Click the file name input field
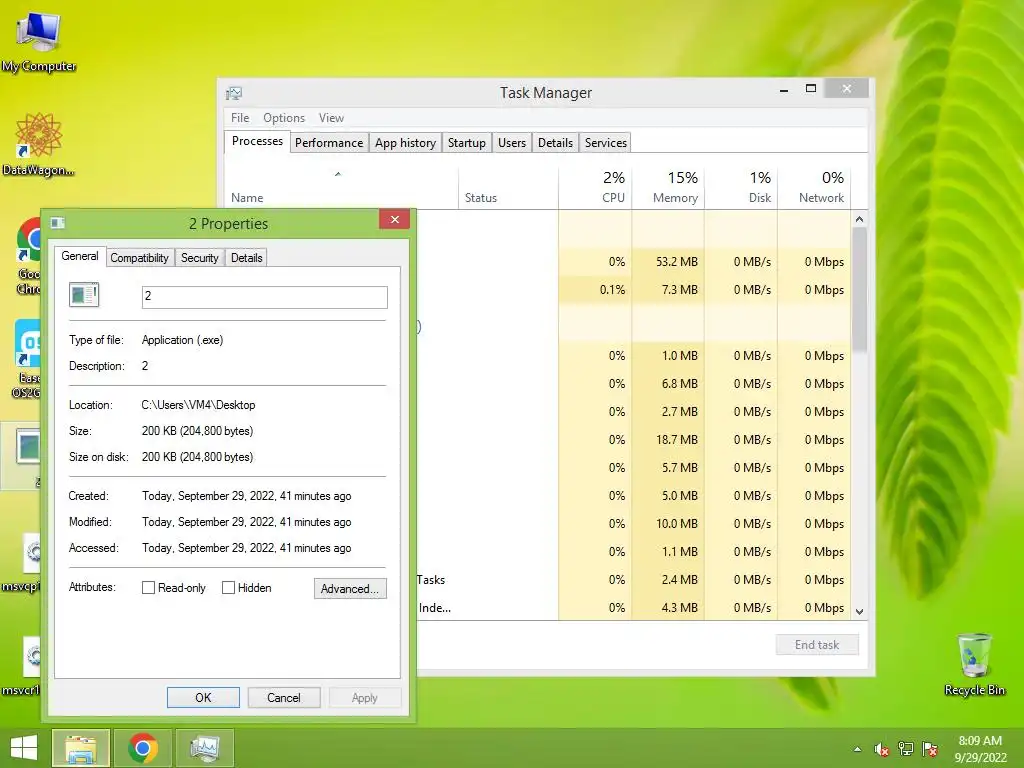1024x768 pixels. pyautogui.click(x=264, y=296)
